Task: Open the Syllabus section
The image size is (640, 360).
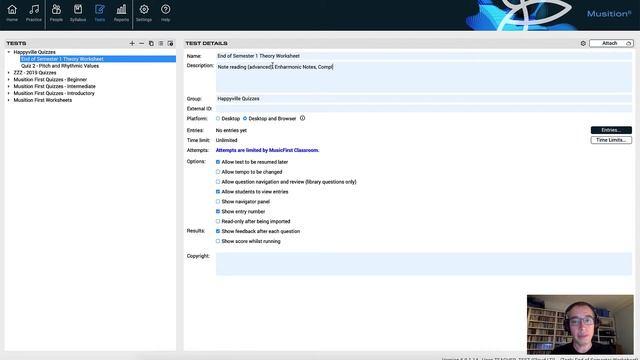Action: pos(78,13)
